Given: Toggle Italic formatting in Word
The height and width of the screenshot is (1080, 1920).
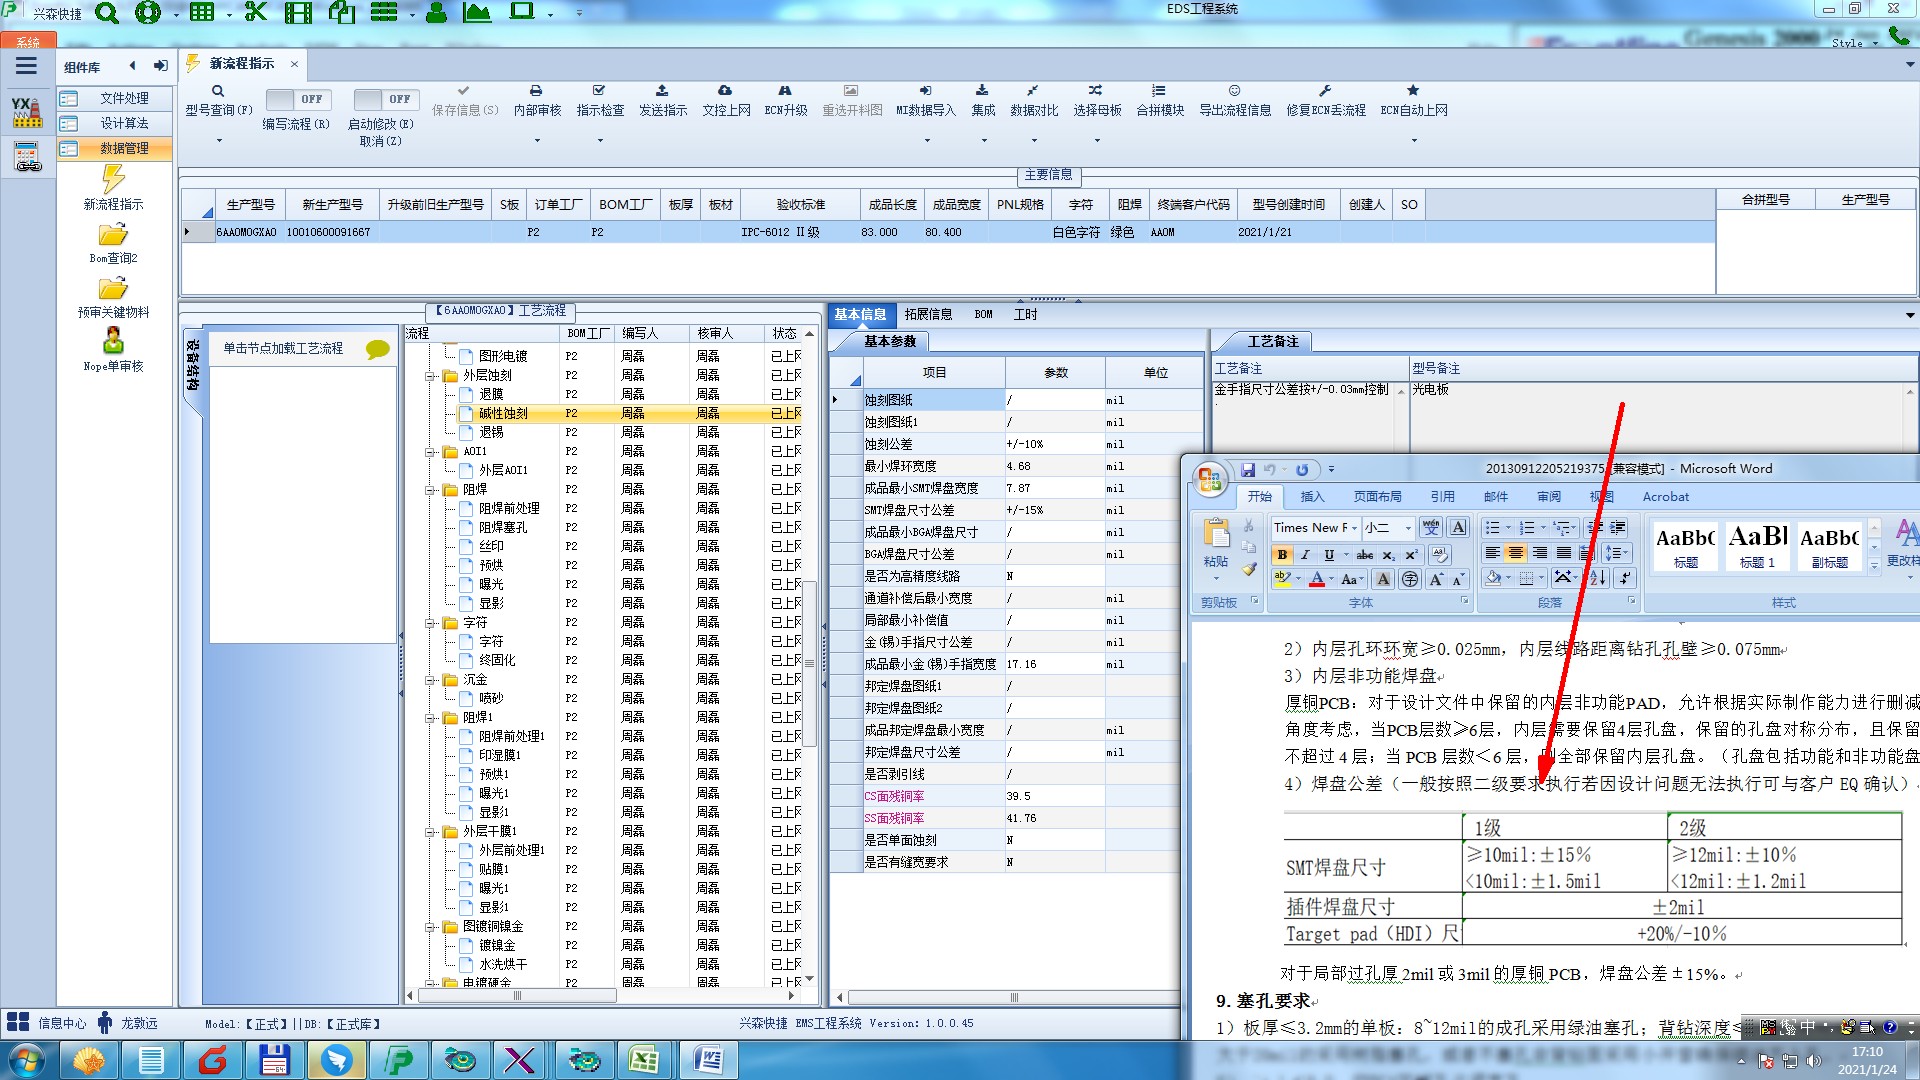Looking at the screenshot, I should (x=1305, y=554).
